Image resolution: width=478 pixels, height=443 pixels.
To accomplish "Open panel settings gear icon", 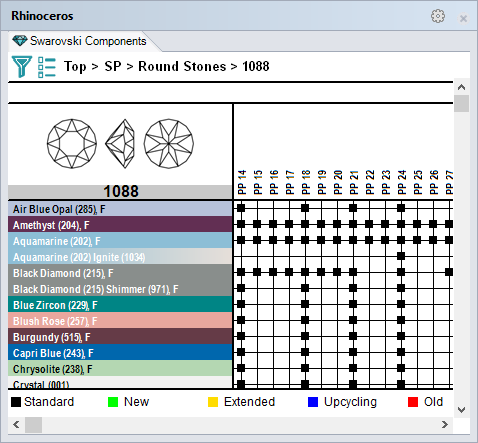I will (x=438, y=16).
